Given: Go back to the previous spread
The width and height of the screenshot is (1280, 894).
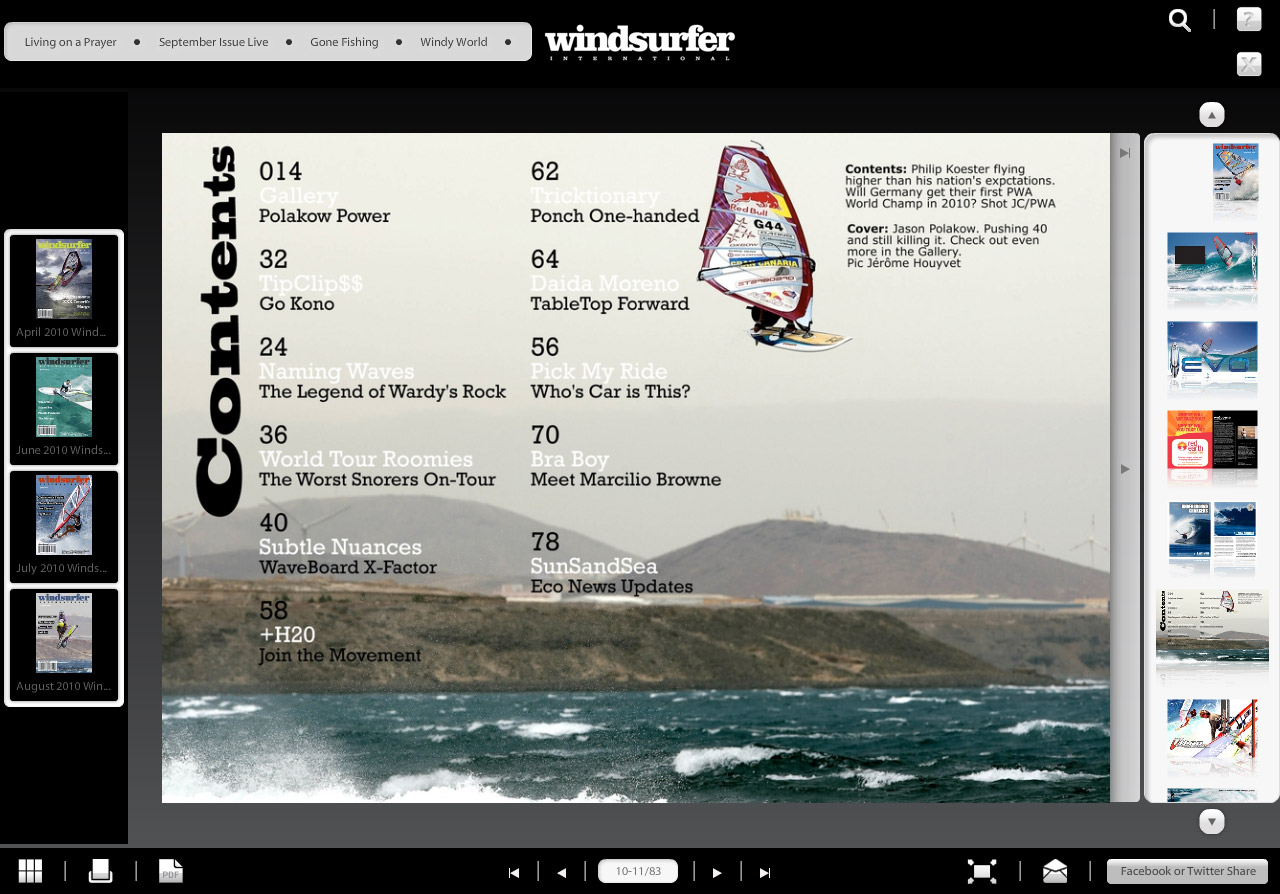Looking at the screenshot, I should click(x=561, y=872).
